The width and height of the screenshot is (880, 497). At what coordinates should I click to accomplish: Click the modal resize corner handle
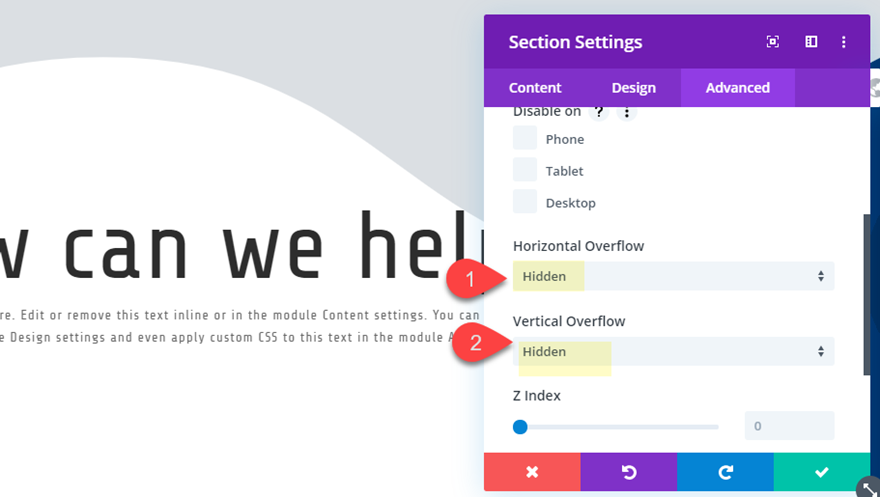(868, 487)
